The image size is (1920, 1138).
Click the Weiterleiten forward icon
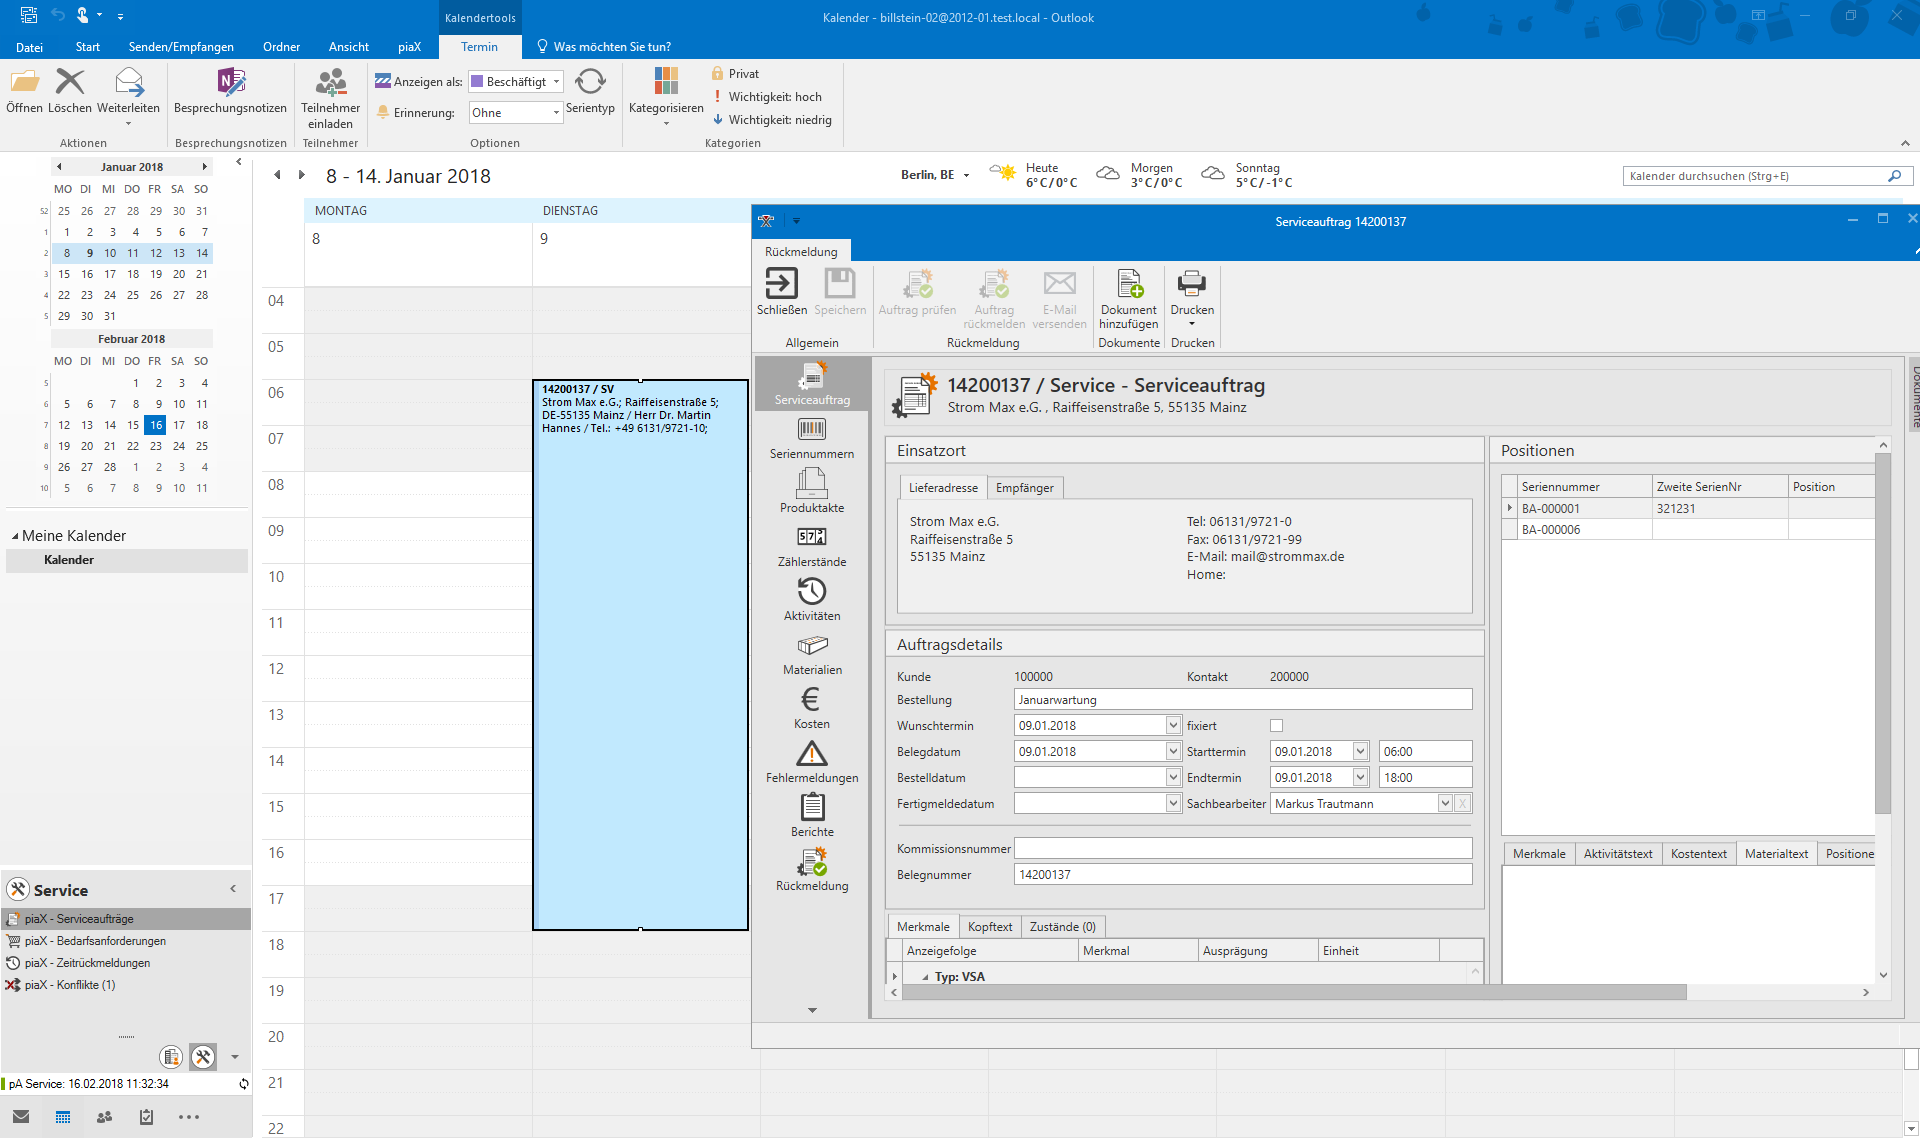click(129, 82)
